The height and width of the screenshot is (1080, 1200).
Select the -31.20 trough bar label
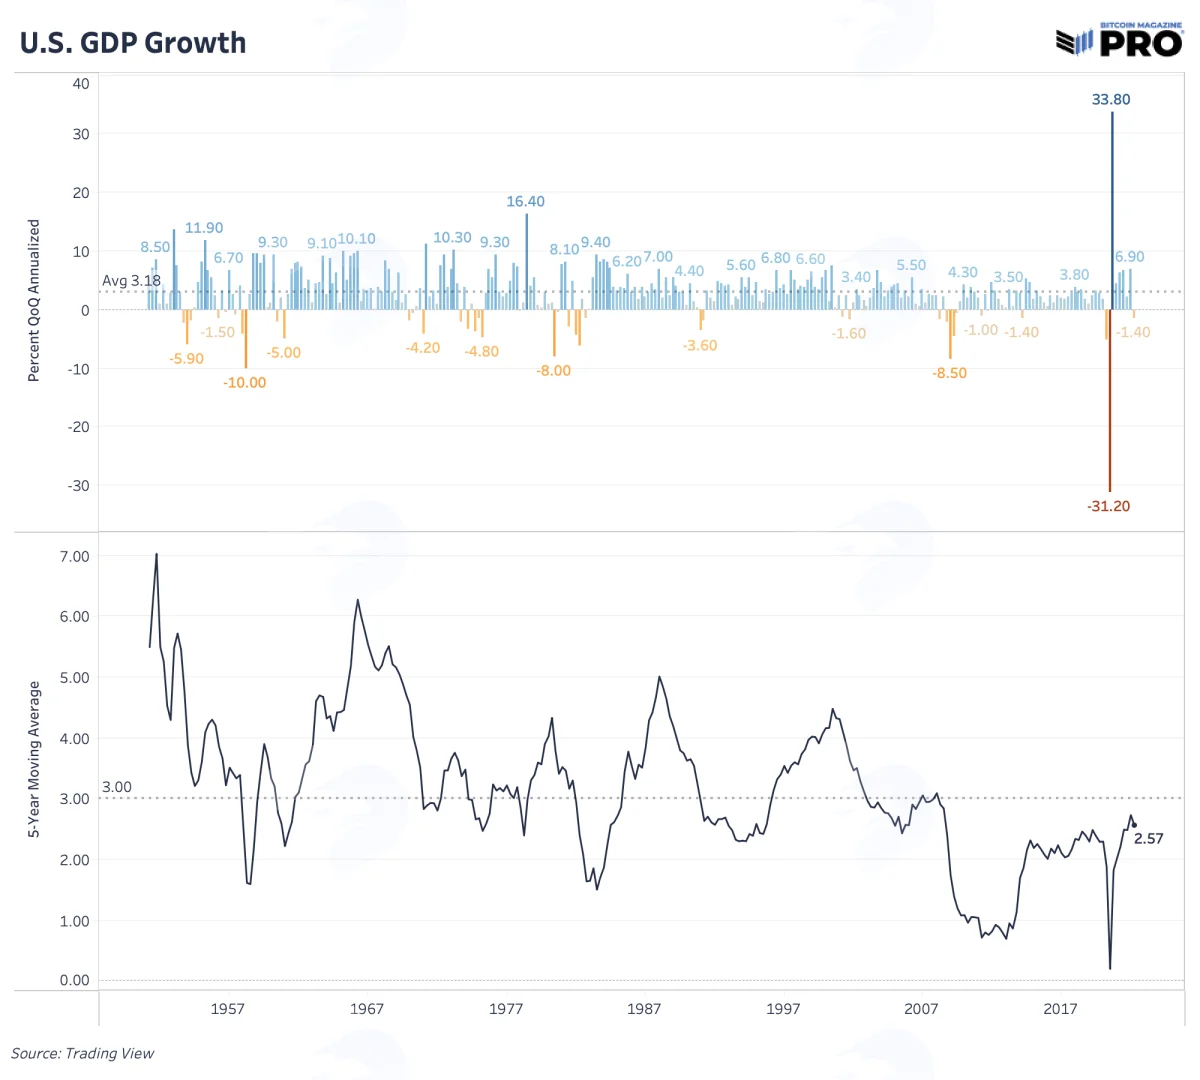click(1108, 506)
